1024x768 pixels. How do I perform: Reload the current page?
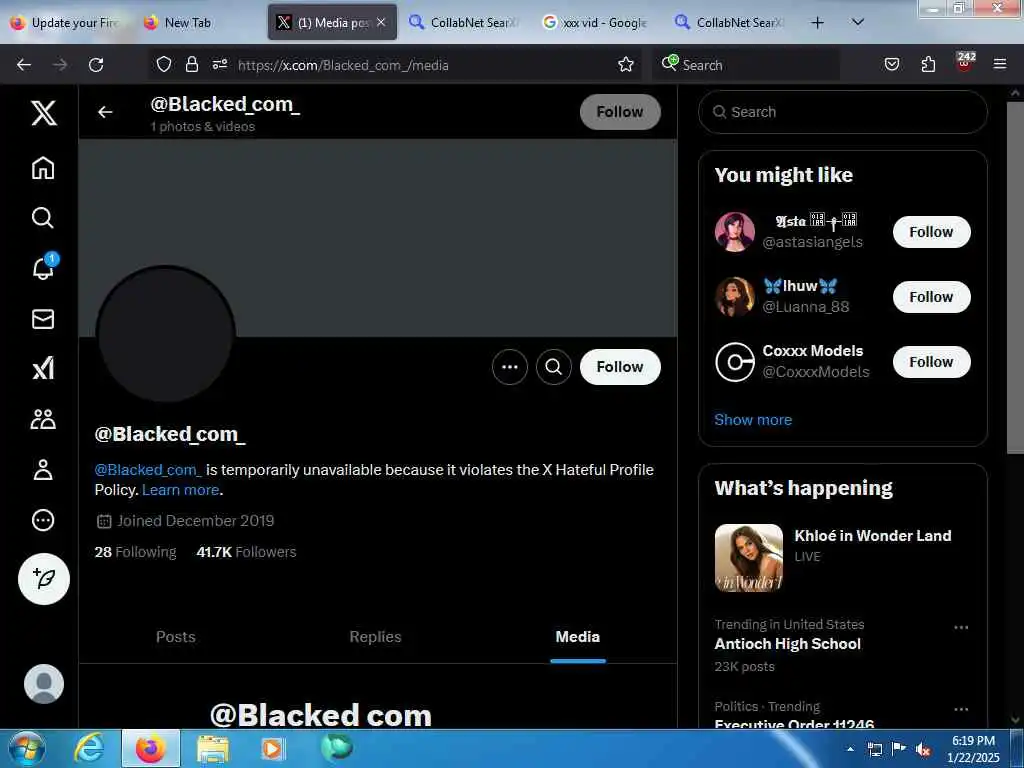click(96, 65)
